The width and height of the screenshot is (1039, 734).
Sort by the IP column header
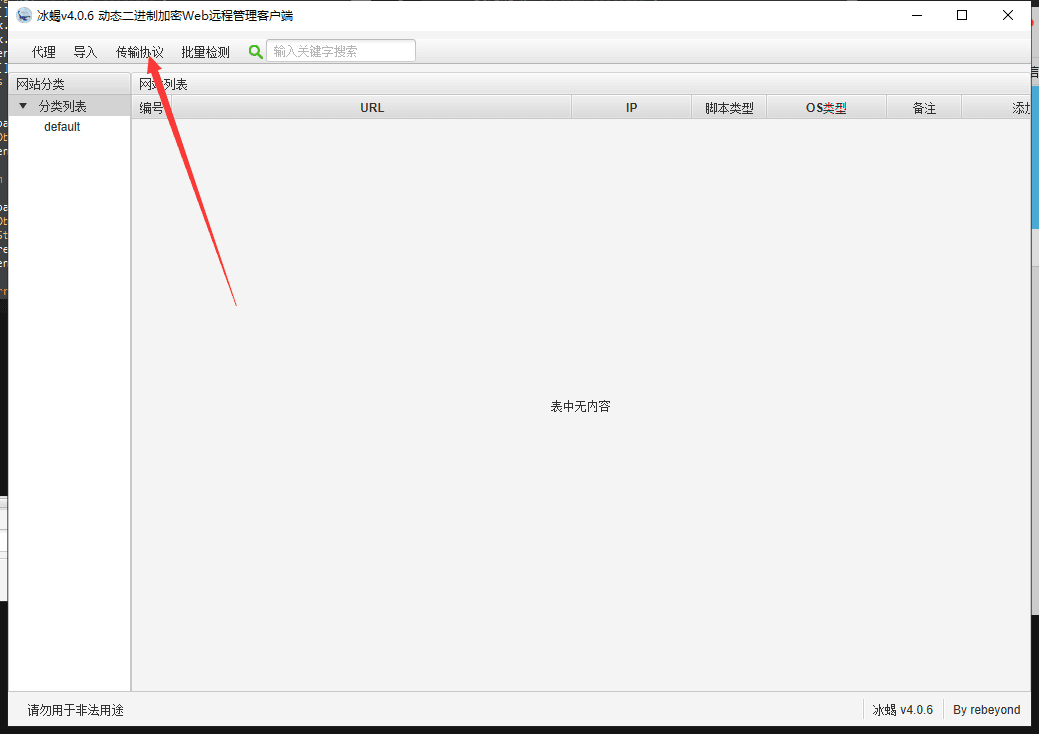(x=631, y=108)
